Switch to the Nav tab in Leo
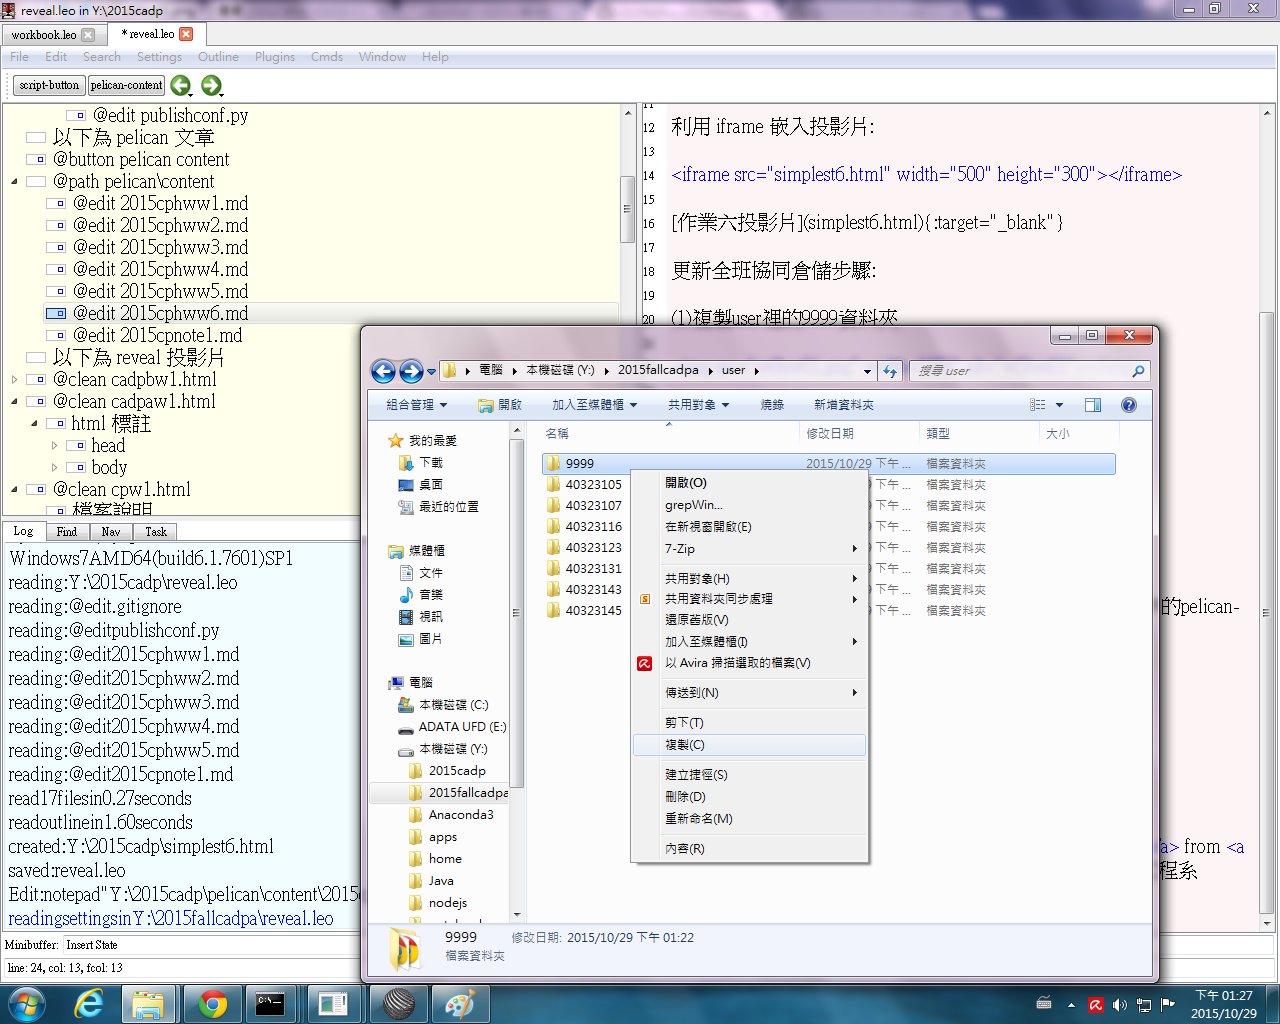Screen dimensions: 1280x1024 click(x=111, y=532)
